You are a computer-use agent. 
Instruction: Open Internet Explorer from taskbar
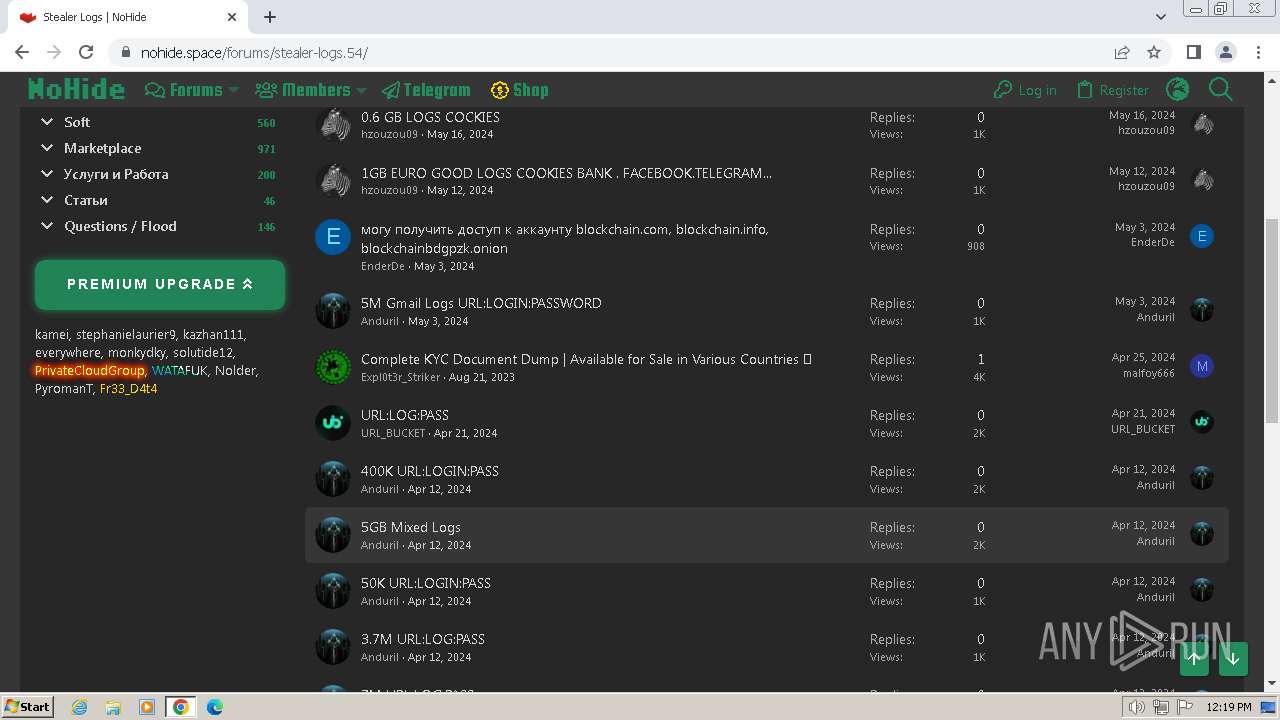79,707
